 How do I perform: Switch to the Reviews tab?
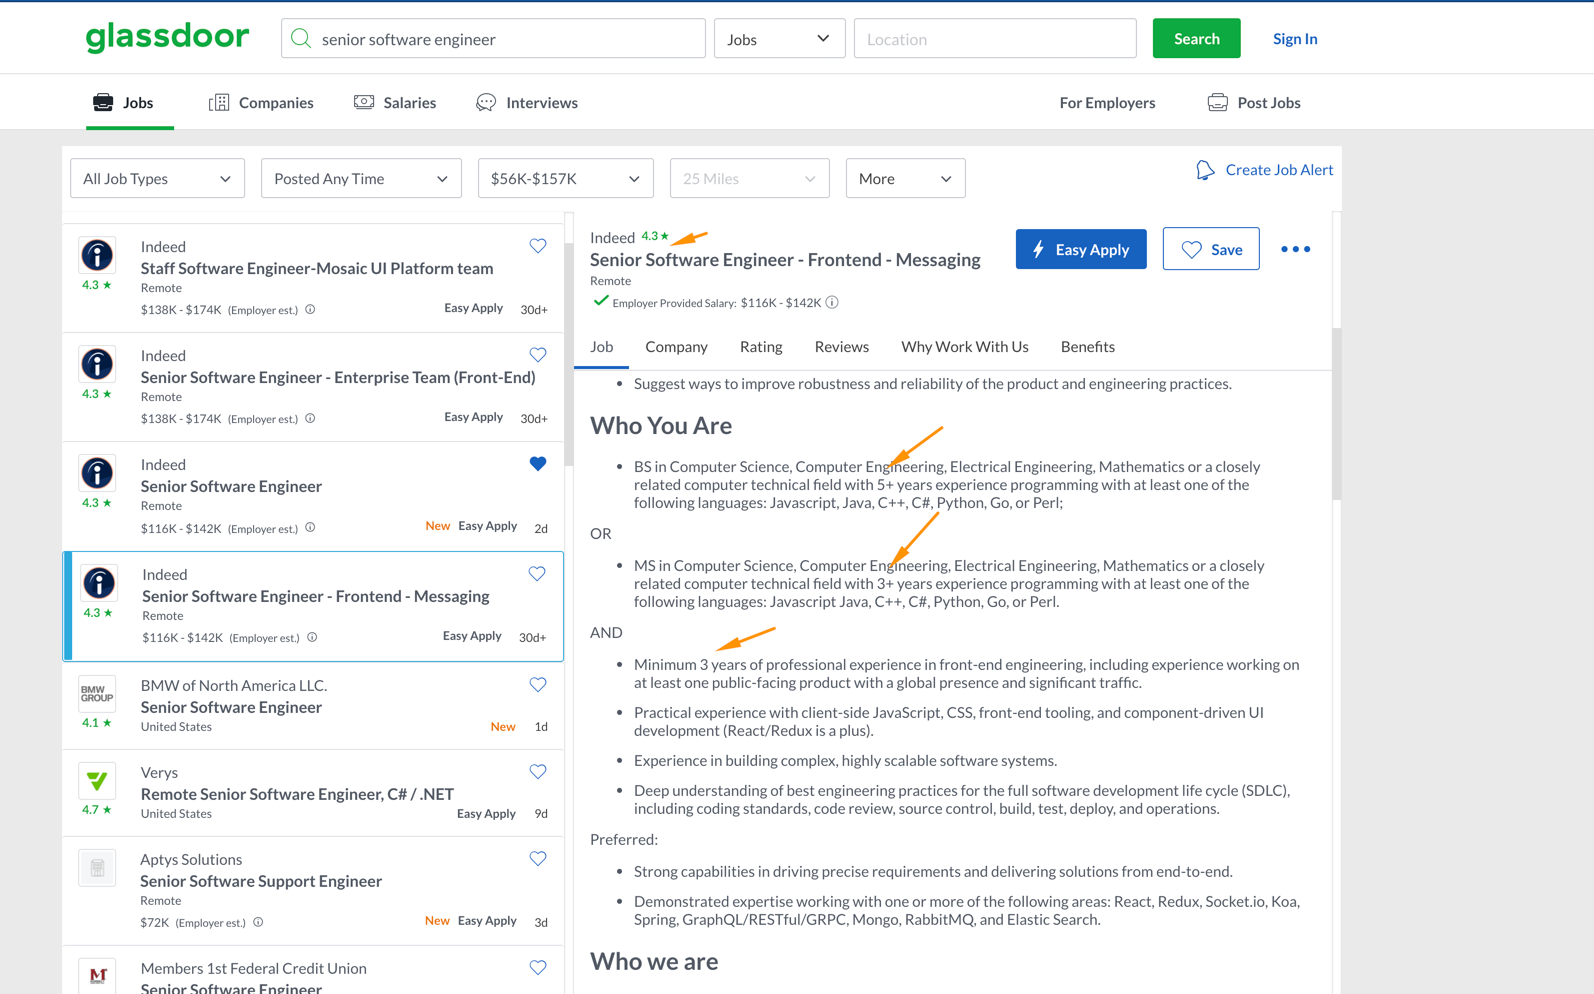point(841,347)
